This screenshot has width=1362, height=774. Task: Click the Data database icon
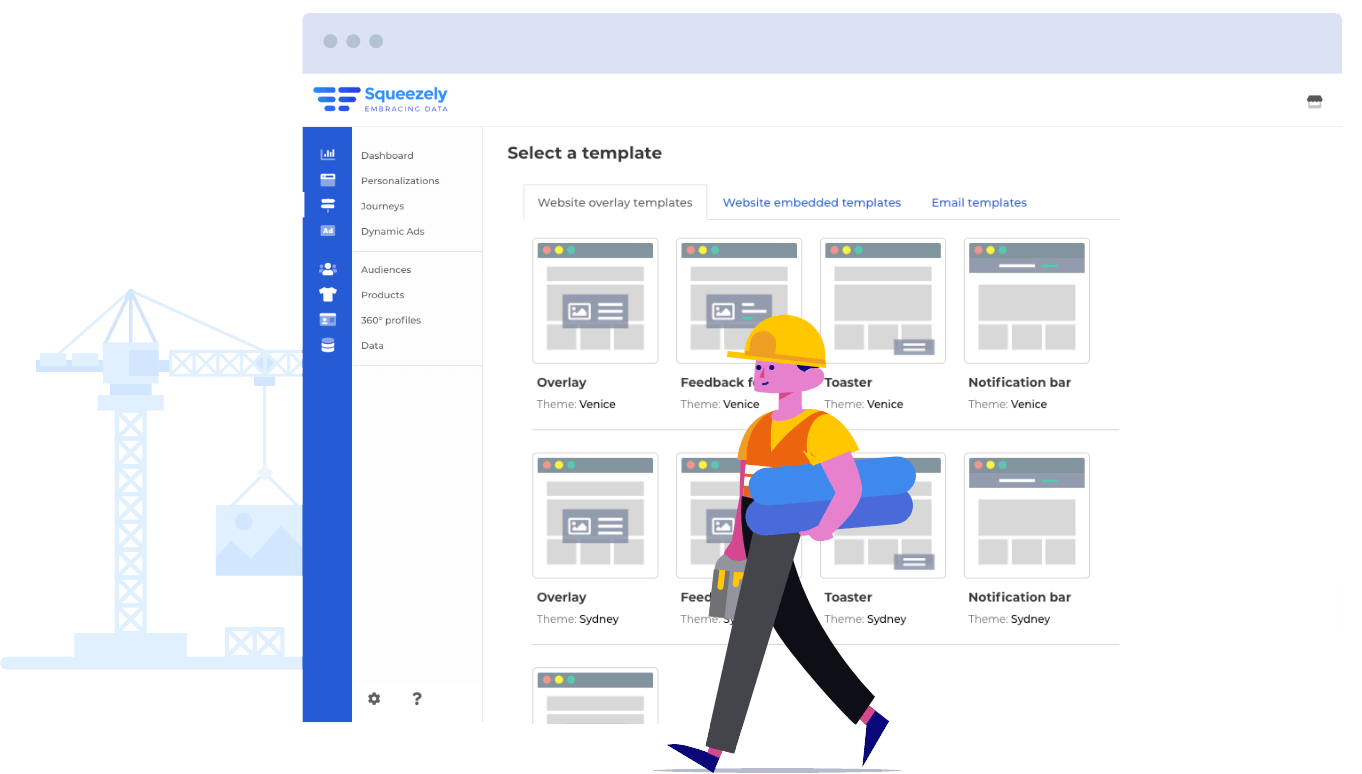coord(327,345)
